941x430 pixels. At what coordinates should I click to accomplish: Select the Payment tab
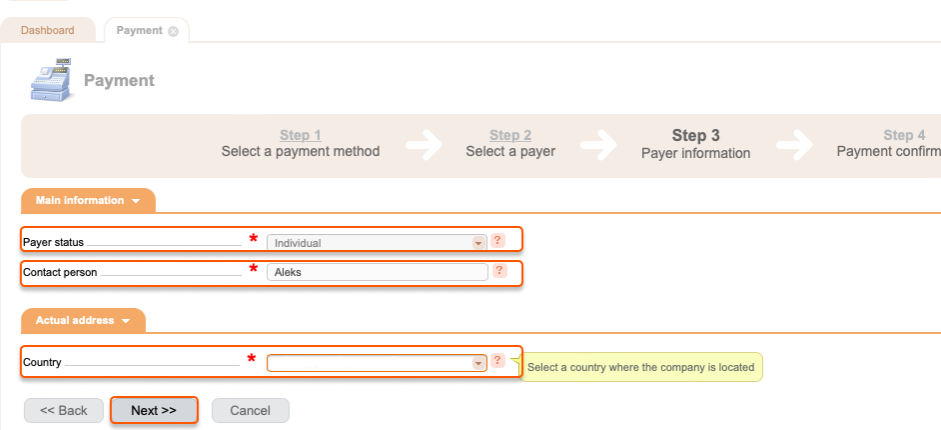139,30
